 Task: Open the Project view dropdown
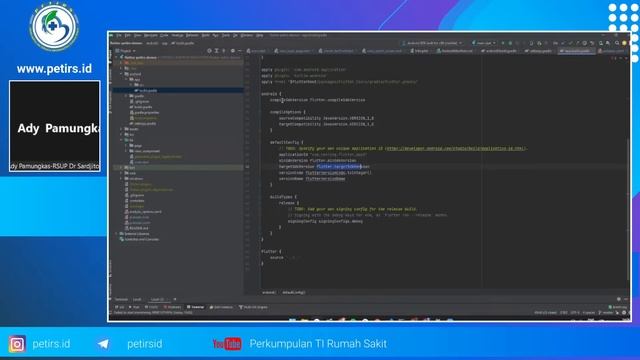coord(125,51)
